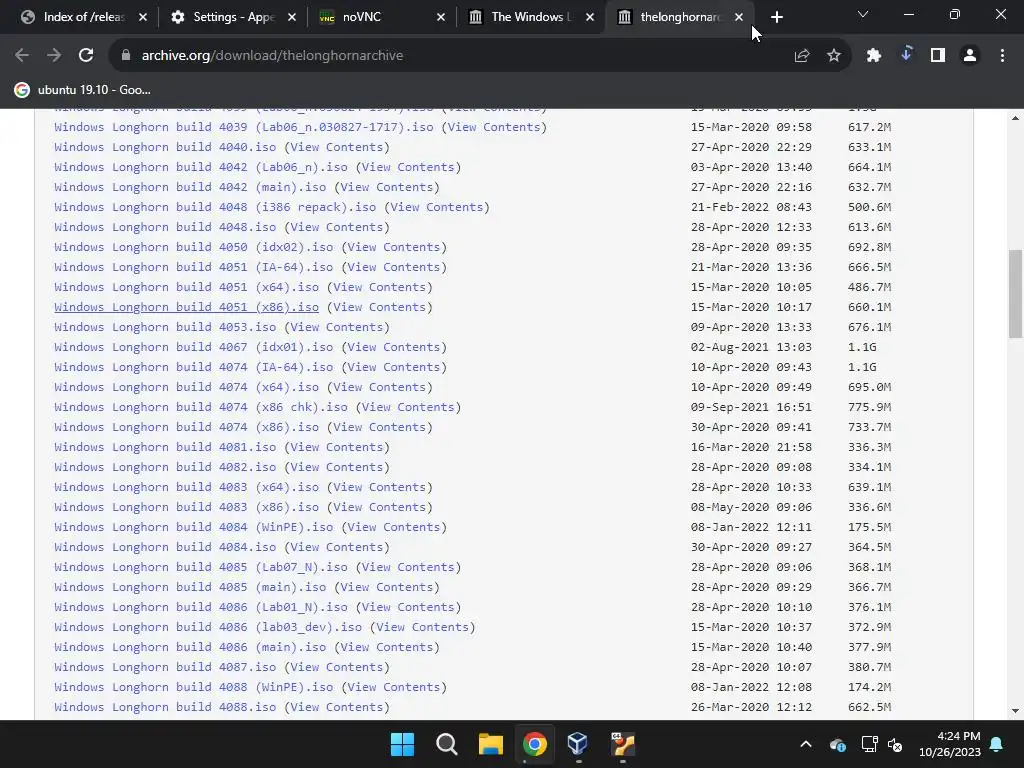
Task: Show hidden system tray icons chevron
Action: pyautogui.click(x=806, y=744)
